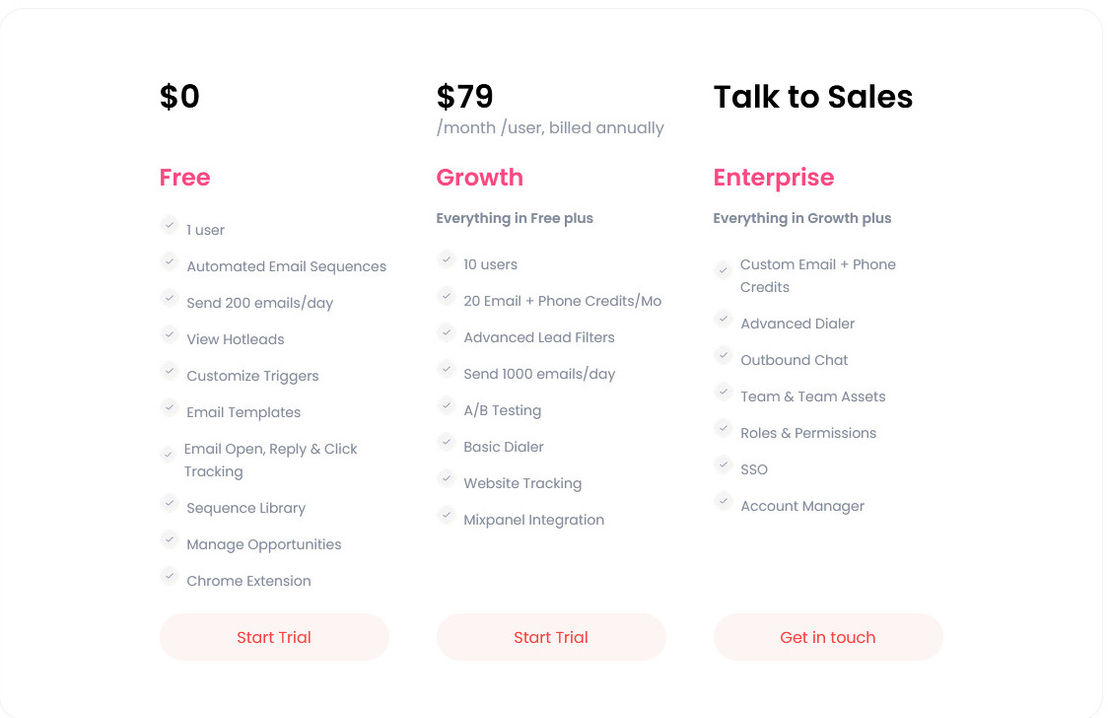The height and width of the screenshot is (718, 1108).
Task: Click the check icon beside Mixpanel Integration
Action: click(446, 515)
